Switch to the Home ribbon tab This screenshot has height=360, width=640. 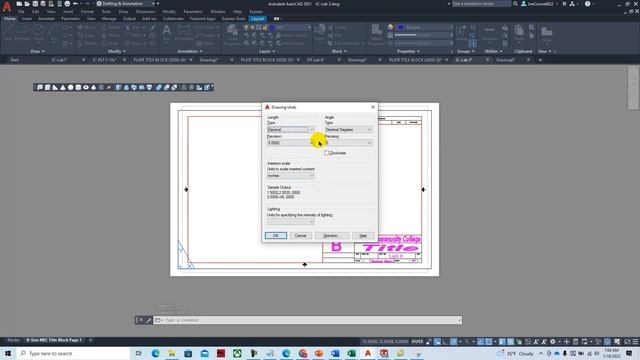9,19
